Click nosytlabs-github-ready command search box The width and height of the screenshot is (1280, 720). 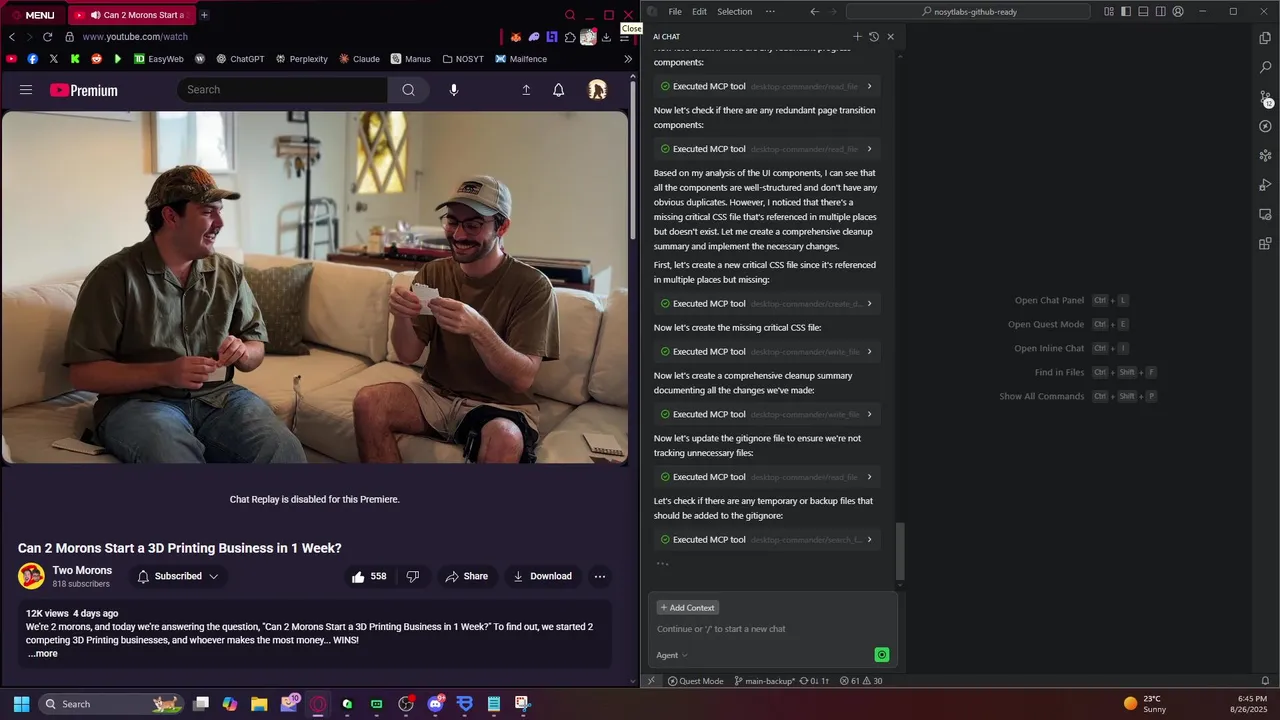968,12
